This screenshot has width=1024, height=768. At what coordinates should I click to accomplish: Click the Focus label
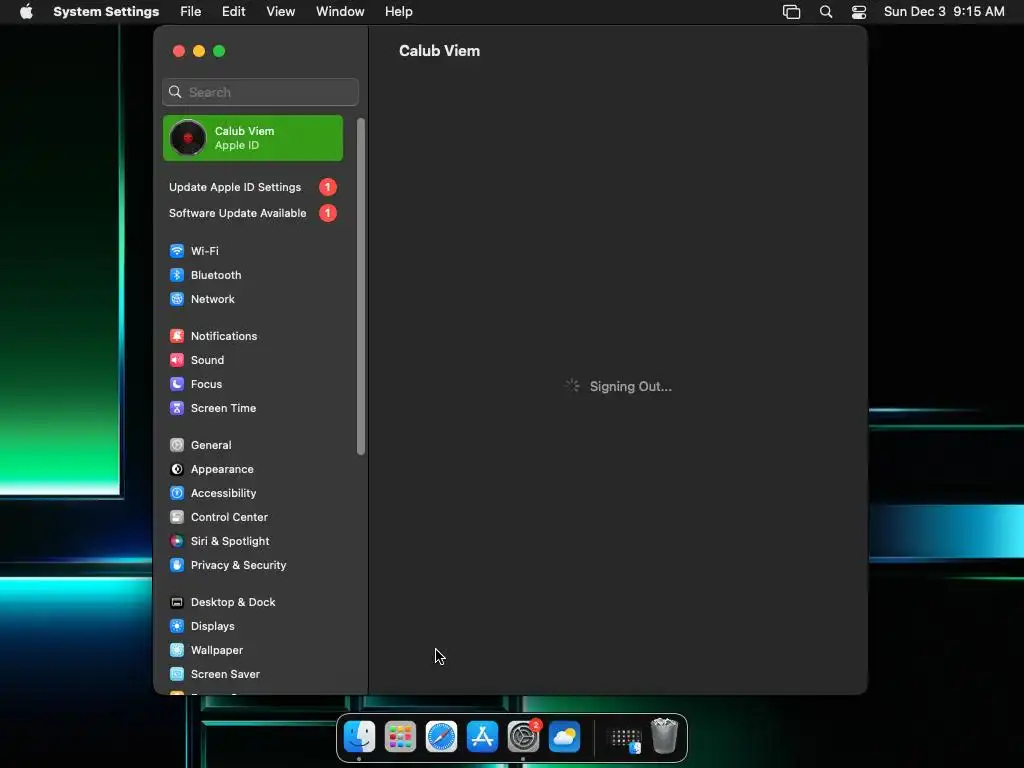[x=206, y=384]
